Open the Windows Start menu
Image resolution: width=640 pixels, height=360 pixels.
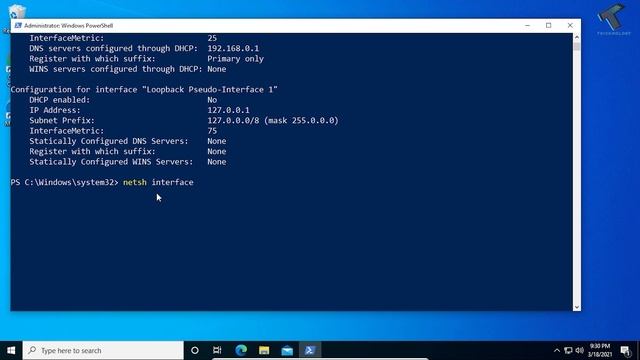(11, 350)
